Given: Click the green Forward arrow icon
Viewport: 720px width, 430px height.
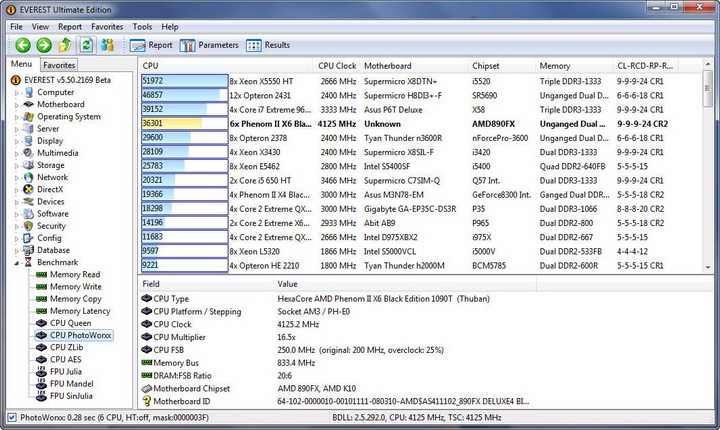Looking at the screenshot, I should (x=44, y=45).
